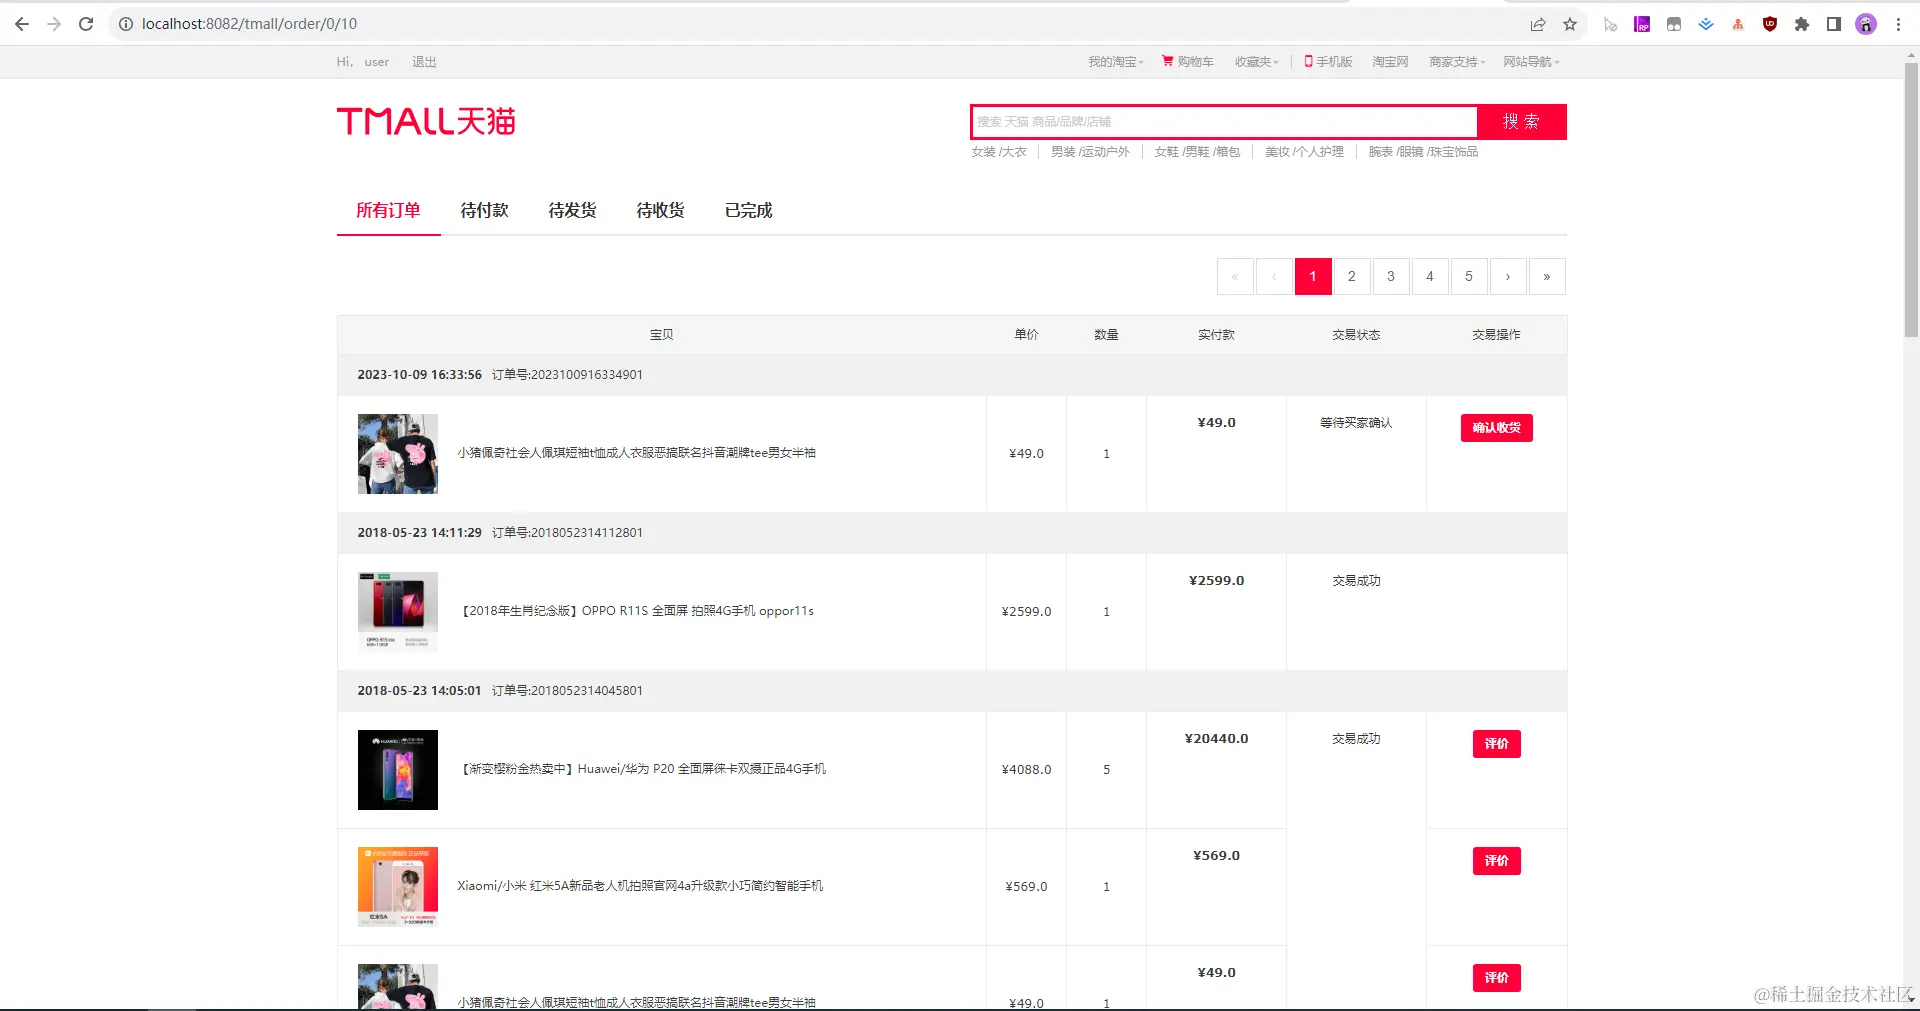Go to pagination page 1
This screenshot has width=1920, height=1011.
coord(1313,277)
